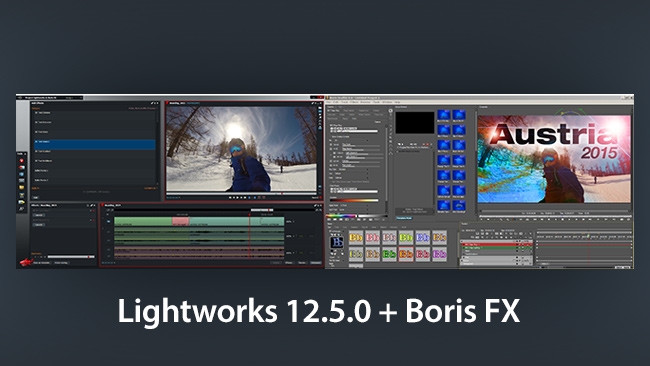This screenshot has height=366, width=650.
Task: Select the yellow Bb text style swatch
Action: (356, 238)
